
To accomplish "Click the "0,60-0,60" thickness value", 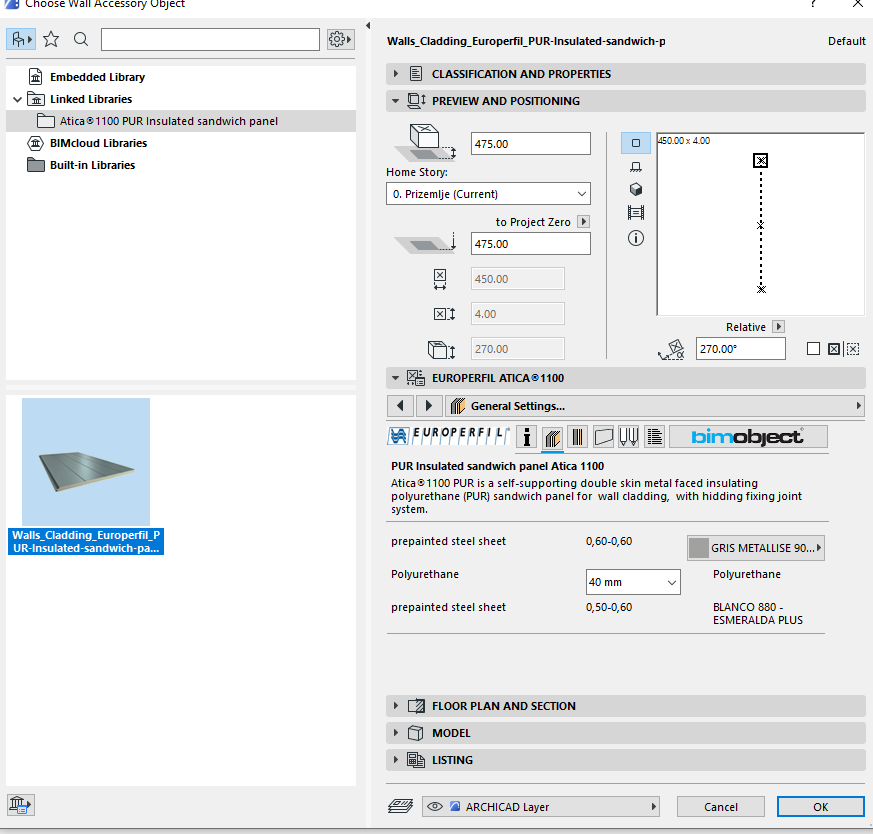I will pos(609,541).
